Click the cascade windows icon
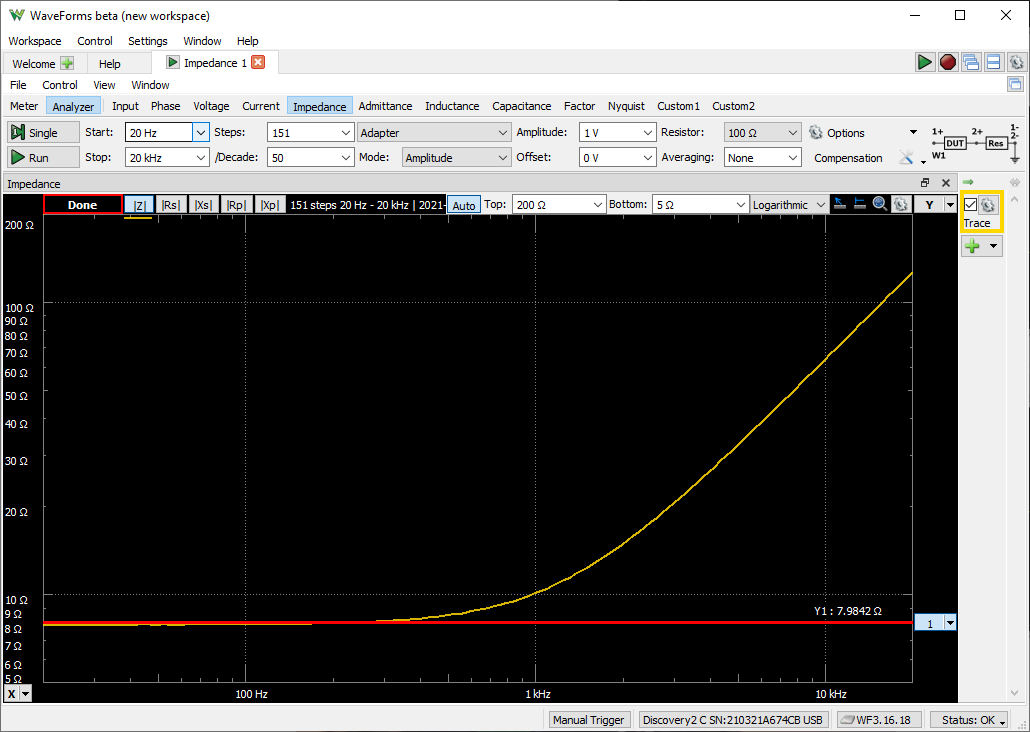Screen dimensions: 1030x732 [971, 62]
